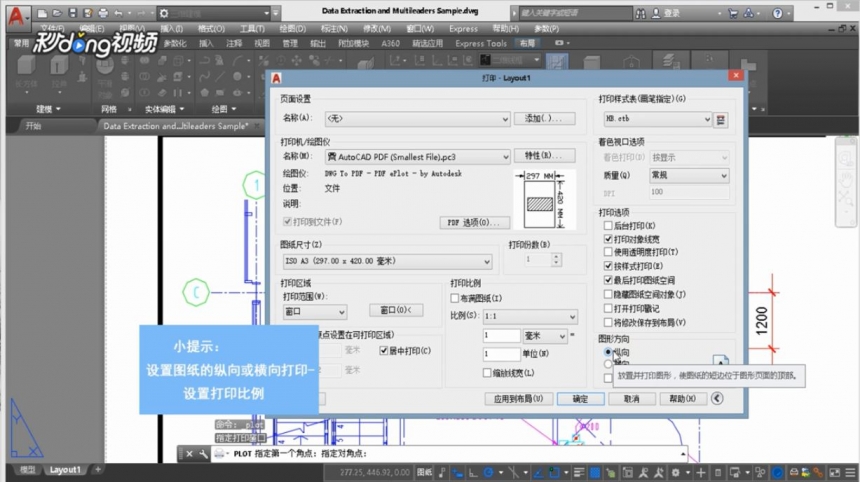The width and height of the screenshot is (860, 482).
Task: Click the binoculars search icon in title bar
Action: tap(641, 14)
